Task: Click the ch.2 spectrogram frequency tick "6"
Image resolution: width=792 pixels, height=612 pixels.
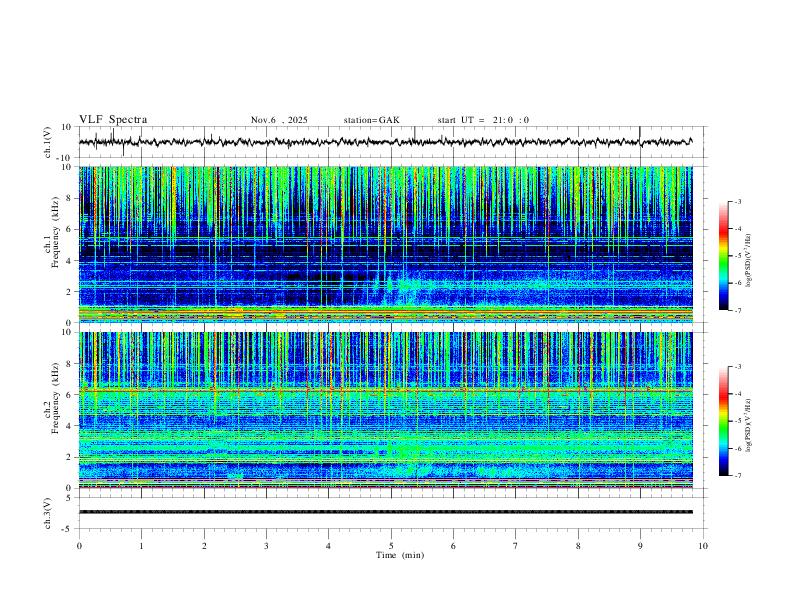Action: (71, 395)
